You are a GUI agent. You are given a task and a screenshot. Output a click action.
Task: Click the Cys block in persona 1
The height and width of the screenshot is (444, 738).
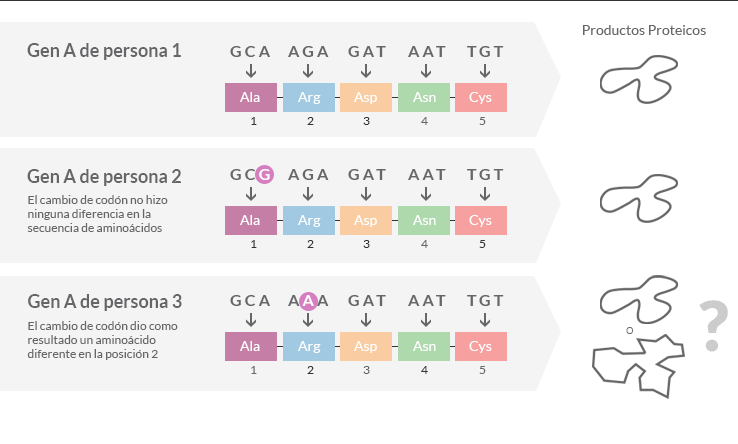pos(481,97)
